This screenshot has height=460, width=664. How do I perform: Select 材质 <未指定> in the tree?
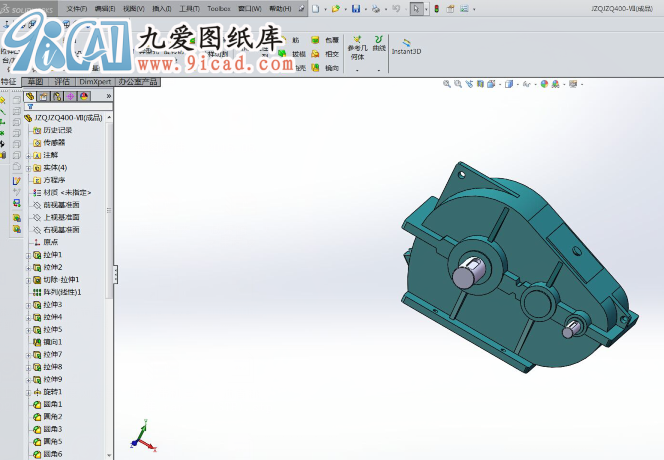pyautogui.click(x=62, y=192)
